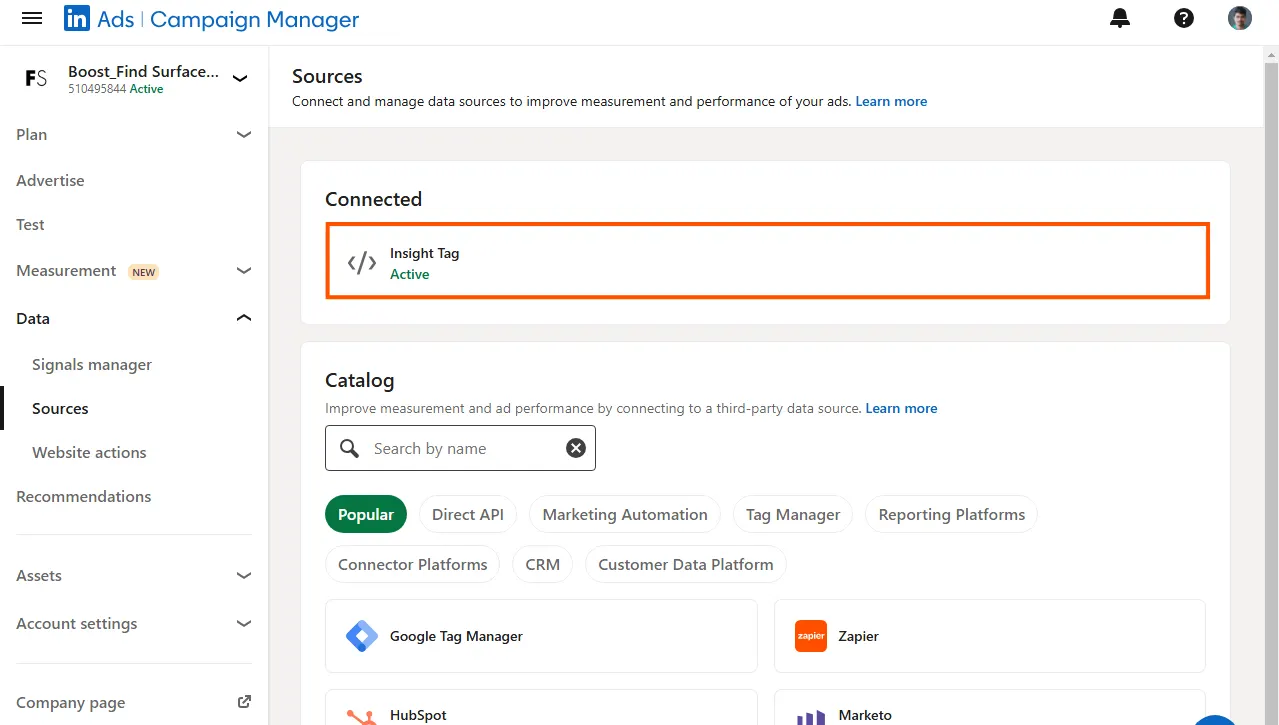Open Recommendations in the sidebar
The image size is (1279, 725).
pyautogui.click(x=84, y=496)
